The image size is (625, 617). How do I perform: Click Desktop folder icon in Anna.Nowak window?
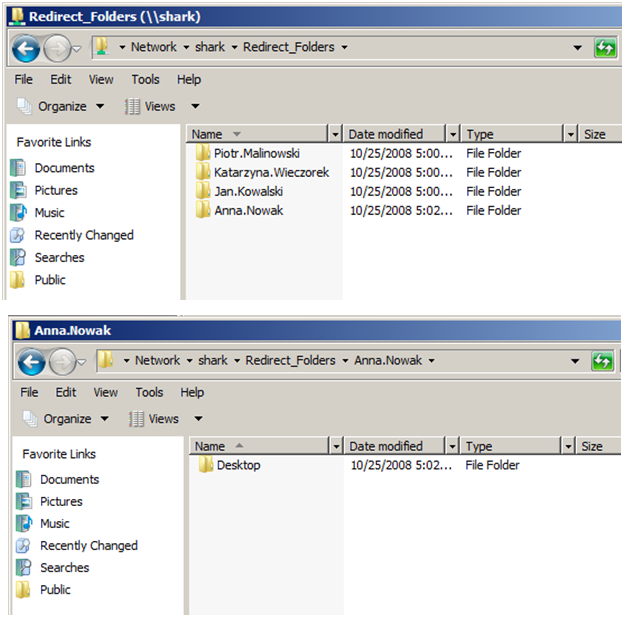tap(206, 465)
